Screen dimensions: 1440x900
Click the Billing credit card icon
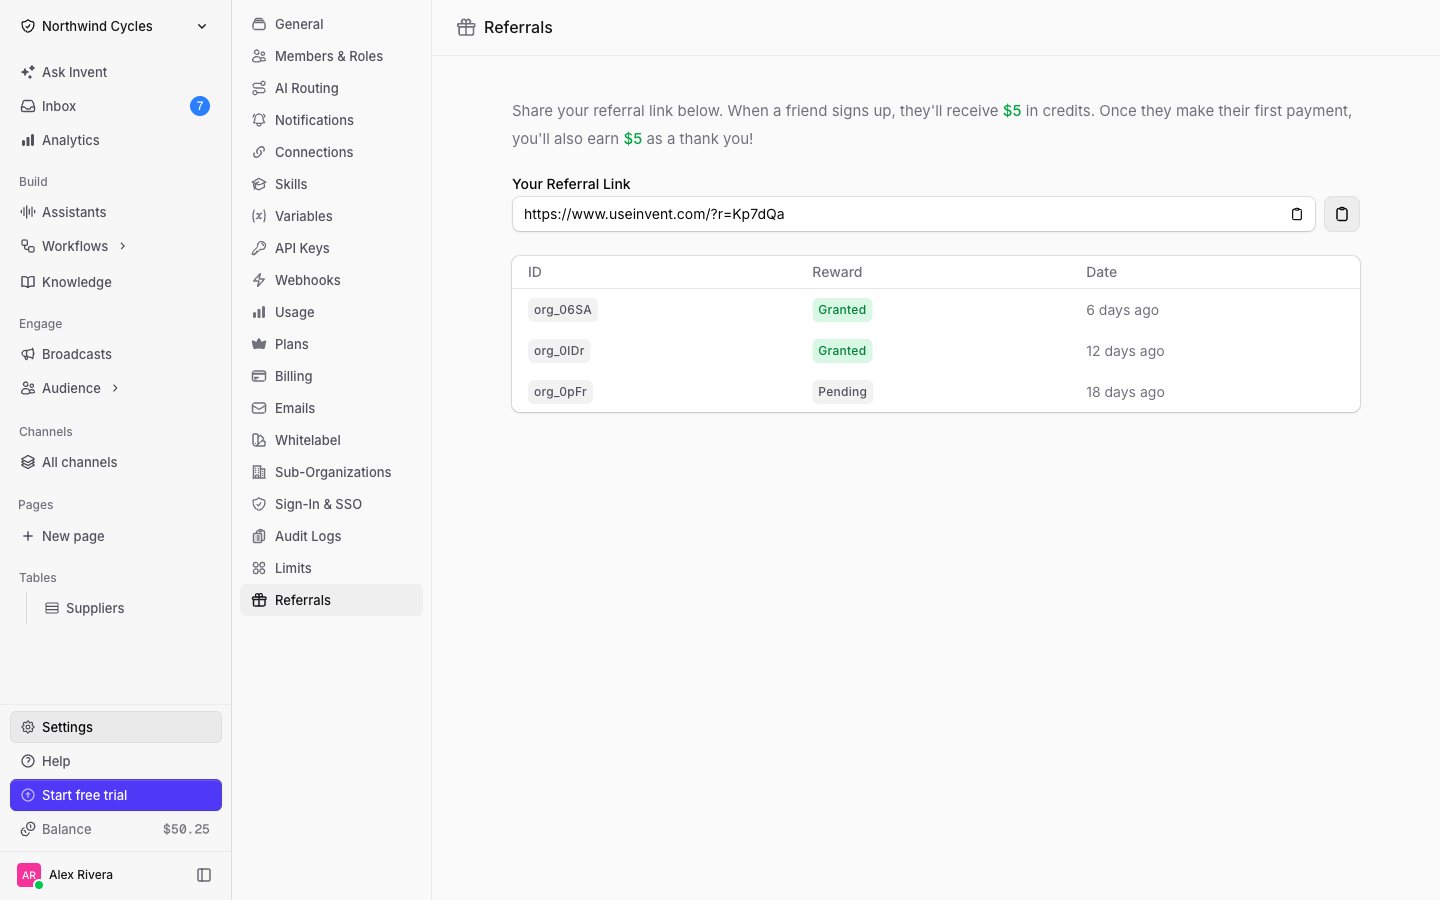pyautogui.click(x=259, y=376)
